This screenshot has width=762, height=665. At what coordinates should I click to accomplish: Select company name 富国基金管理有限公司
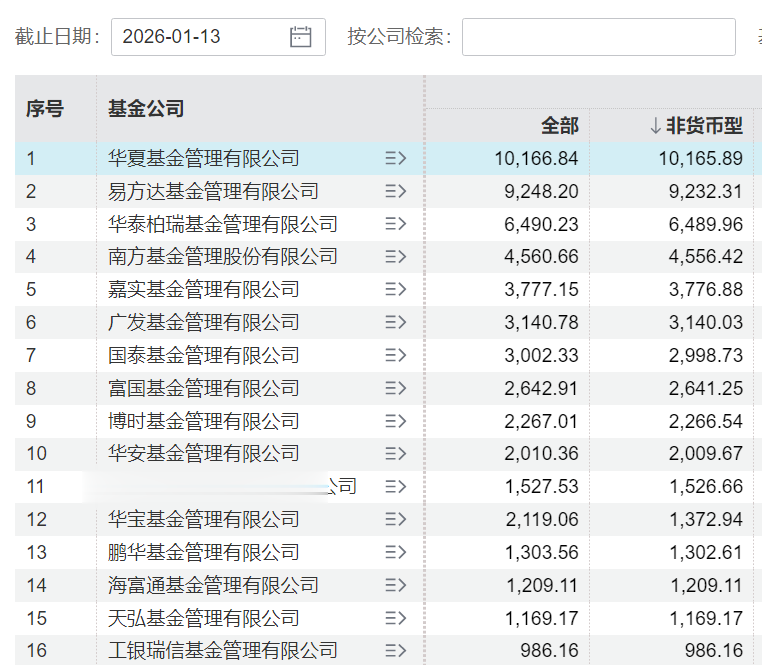point(204,388)
